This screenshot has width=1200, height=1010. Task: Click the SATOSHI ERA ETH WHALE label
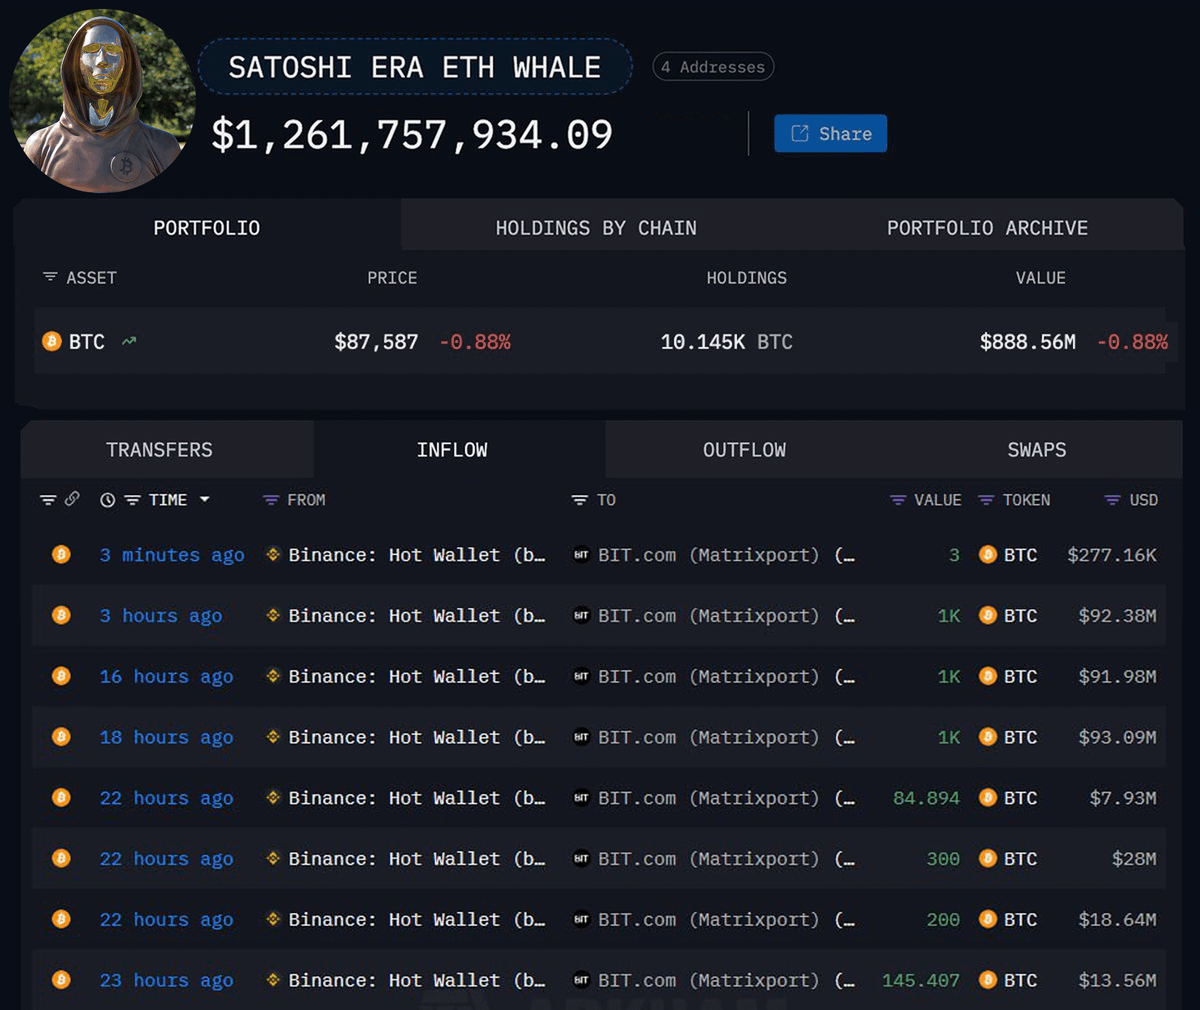(415, 67)
